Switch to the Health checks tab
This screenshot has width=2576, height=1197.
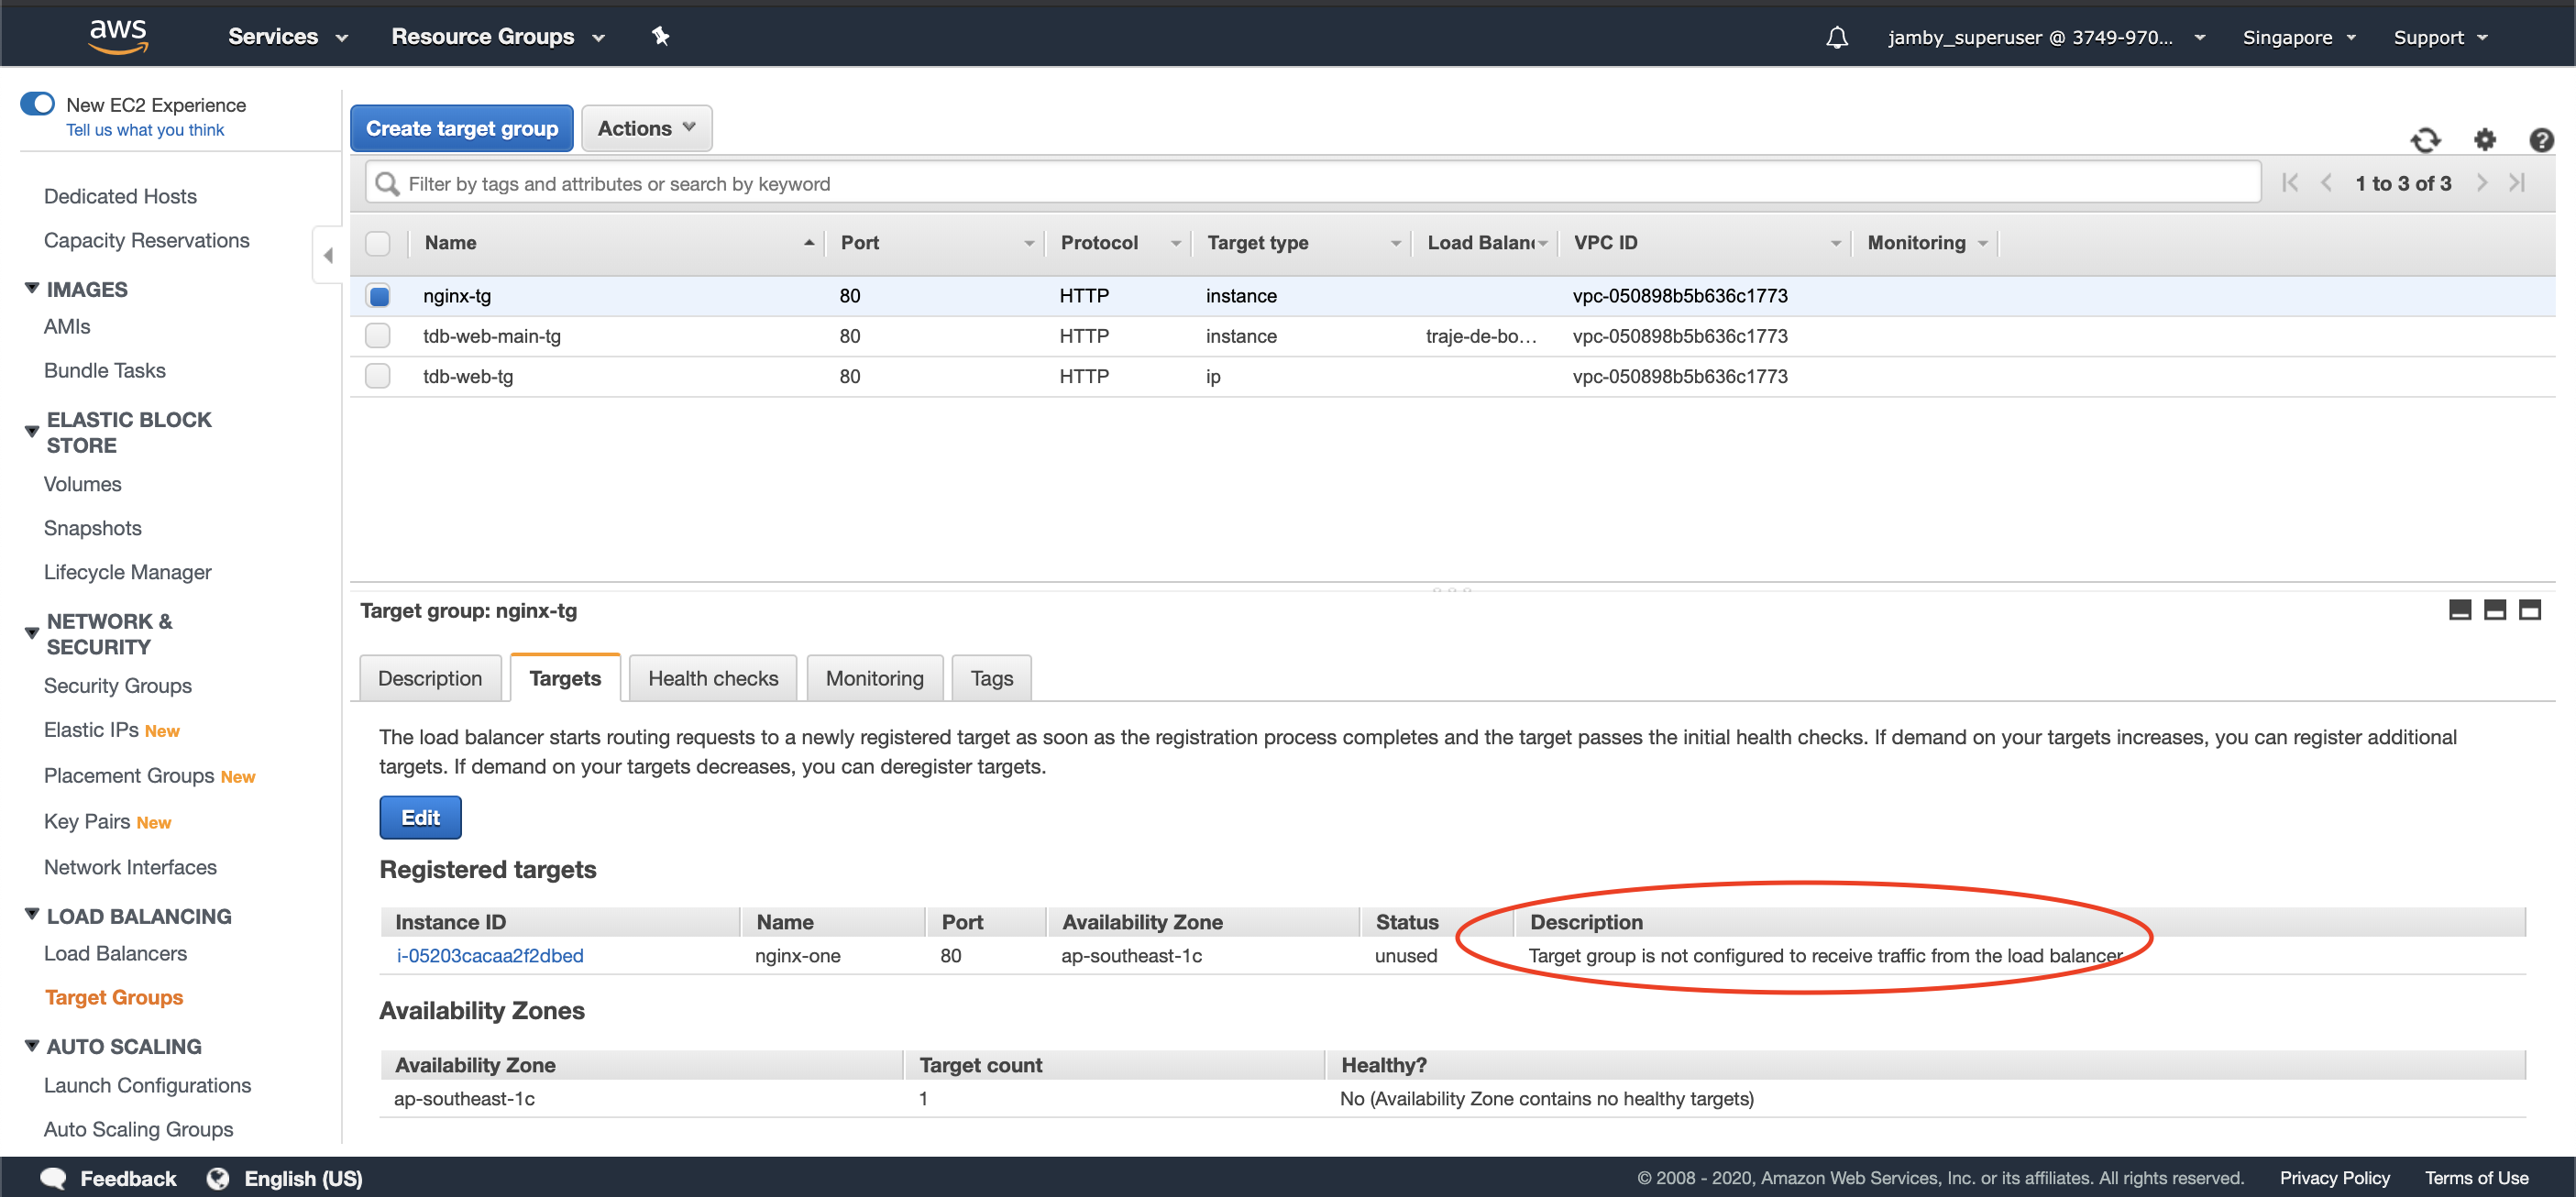(x=712, y=678)
